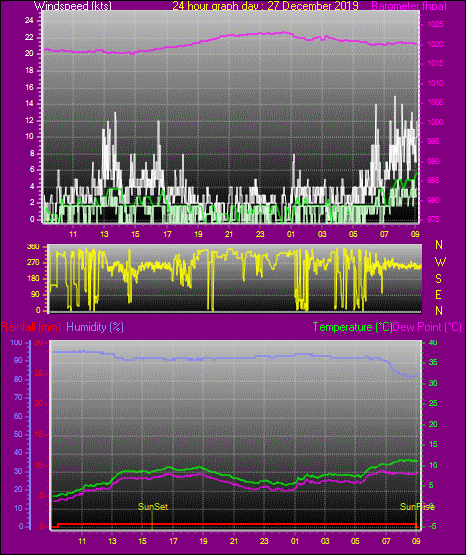Select the SunRise marker label
The width and height of the screenshot is (466, 555).
[417, 507]
